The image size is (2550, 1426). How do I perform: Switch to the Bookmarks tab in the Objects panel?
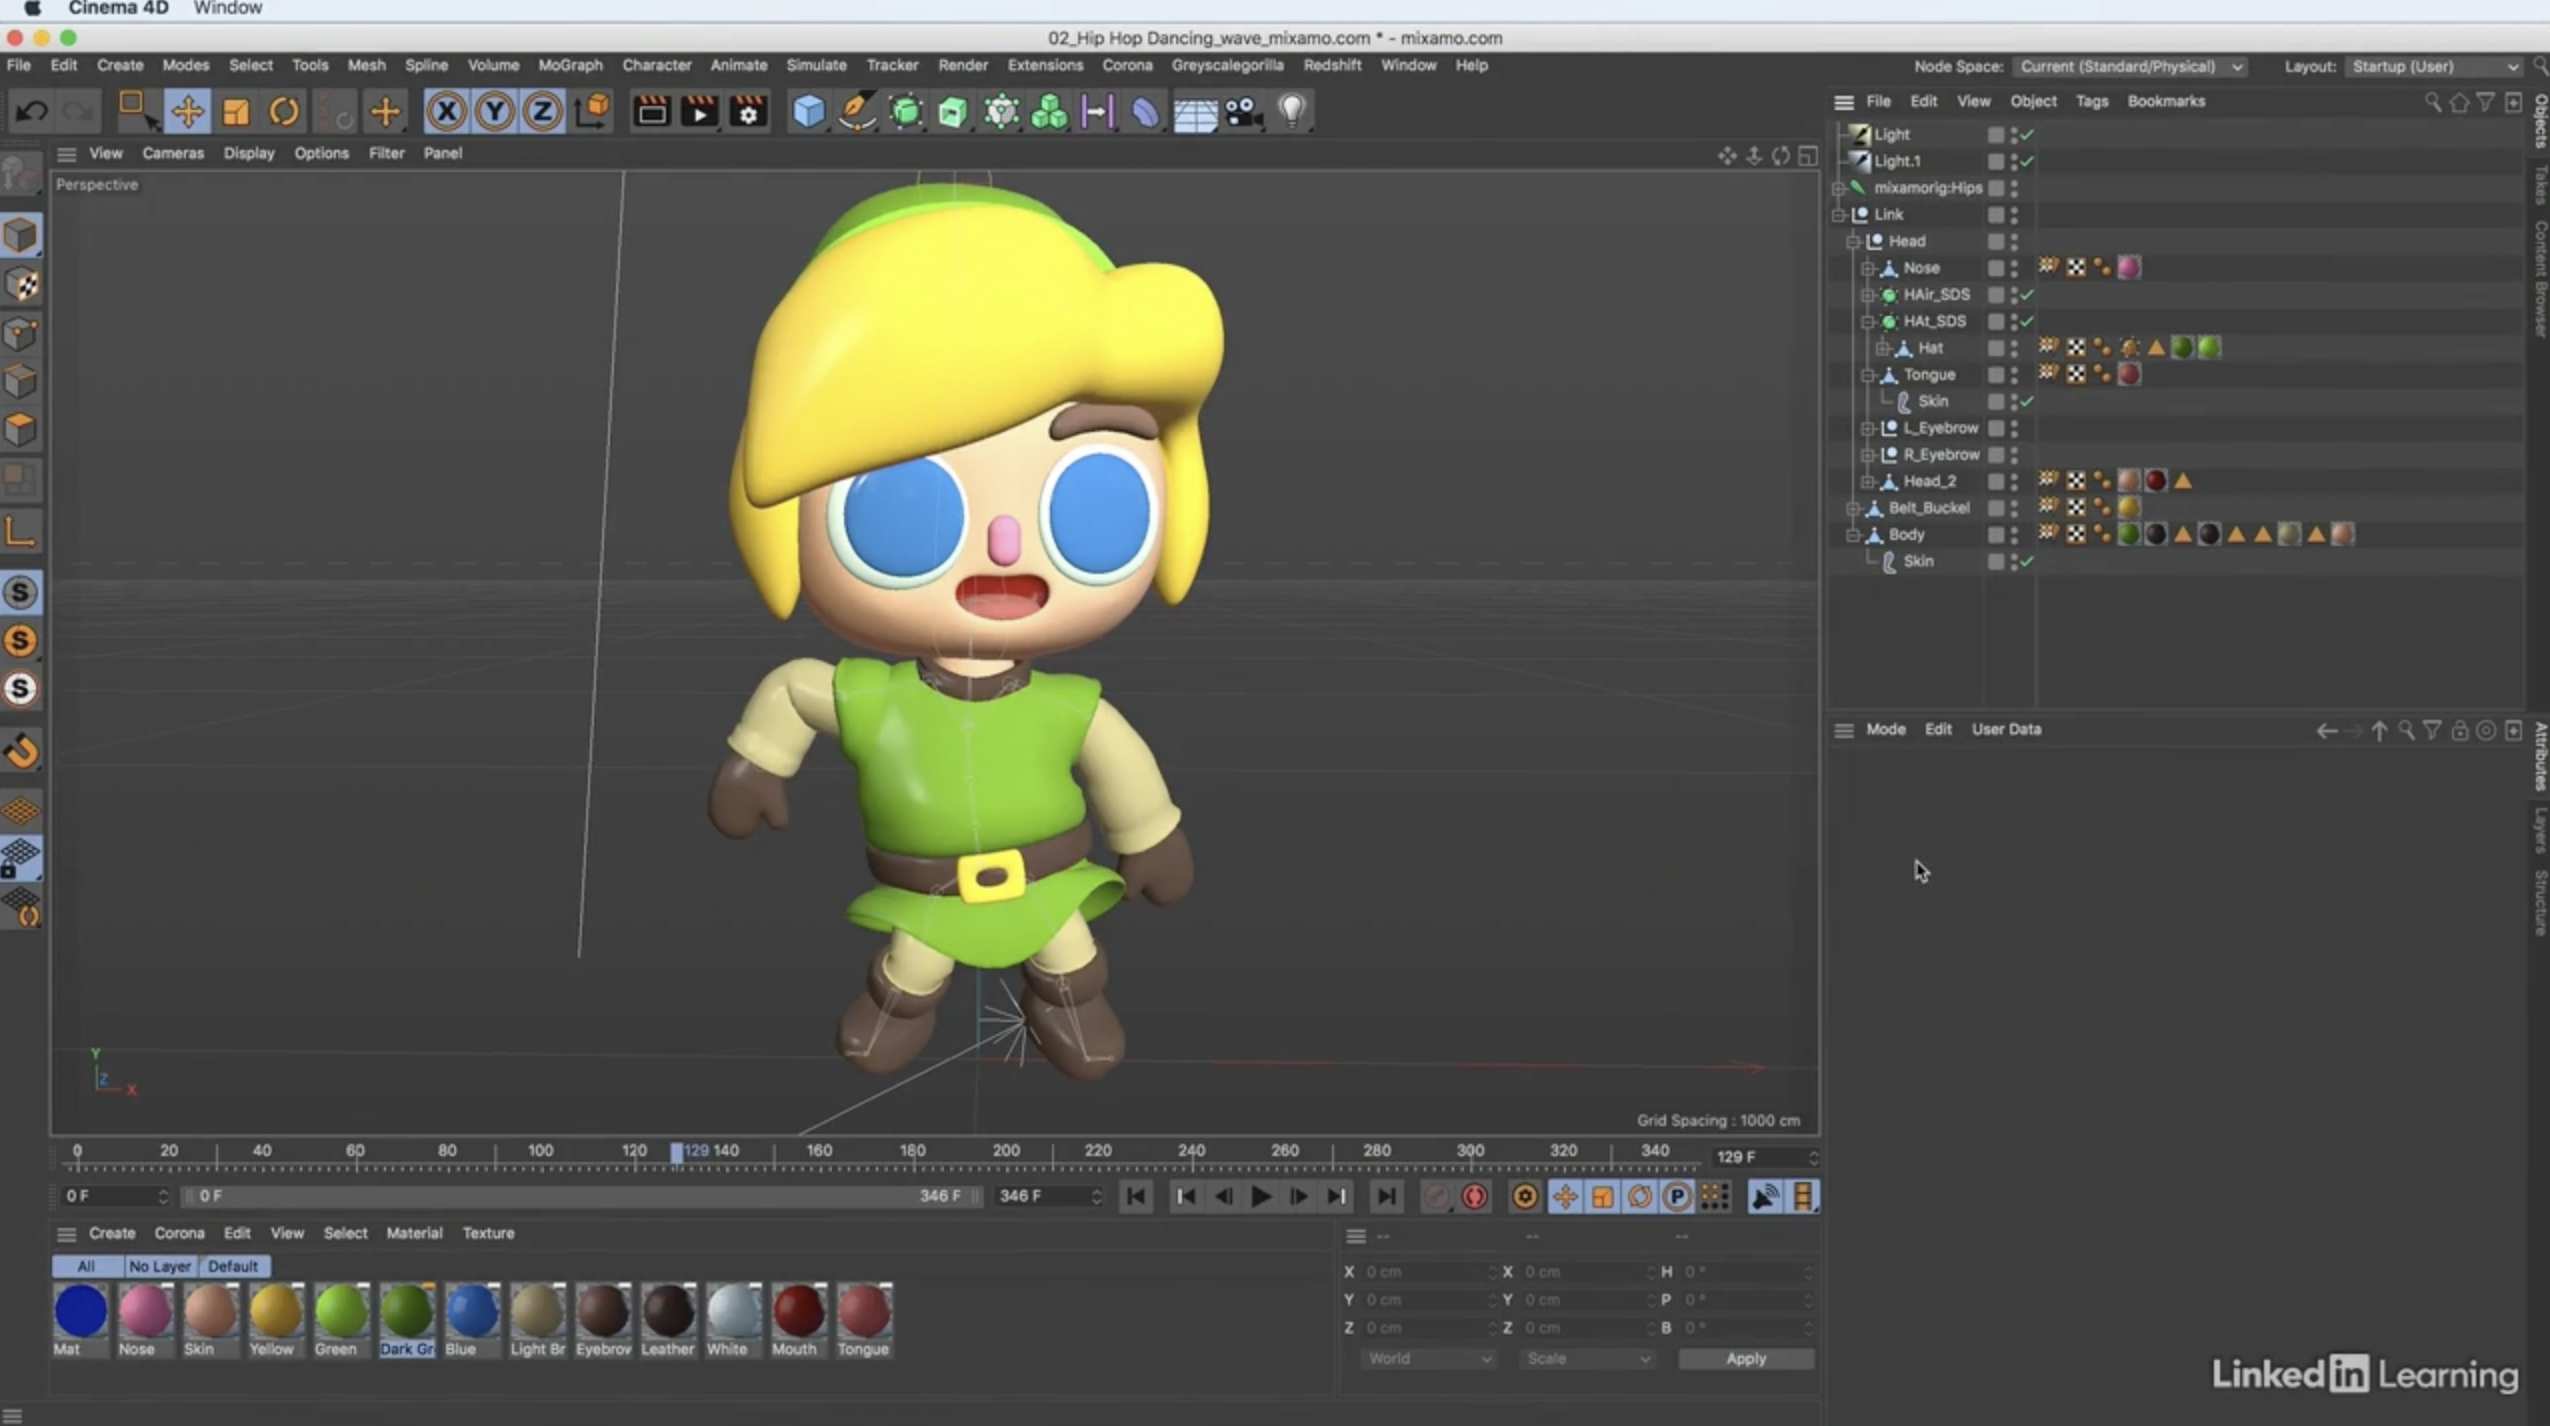coord(2166,101)
